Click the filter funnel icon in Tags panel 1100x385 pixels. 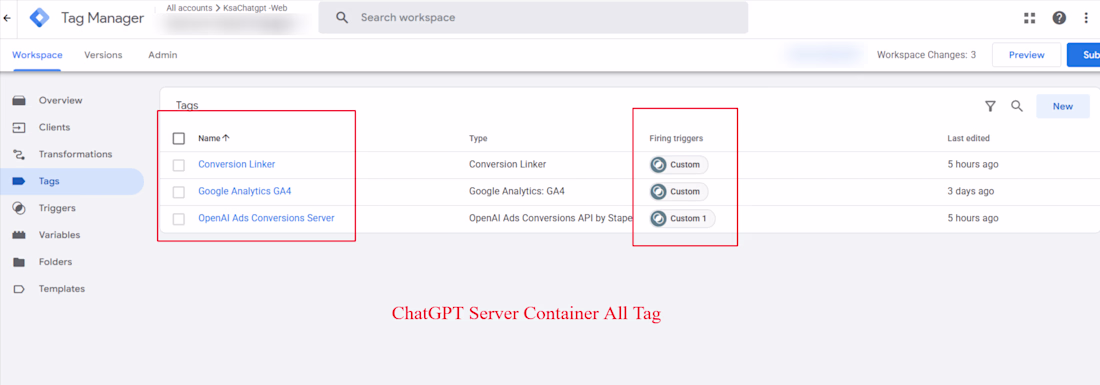tap(990, 106)
